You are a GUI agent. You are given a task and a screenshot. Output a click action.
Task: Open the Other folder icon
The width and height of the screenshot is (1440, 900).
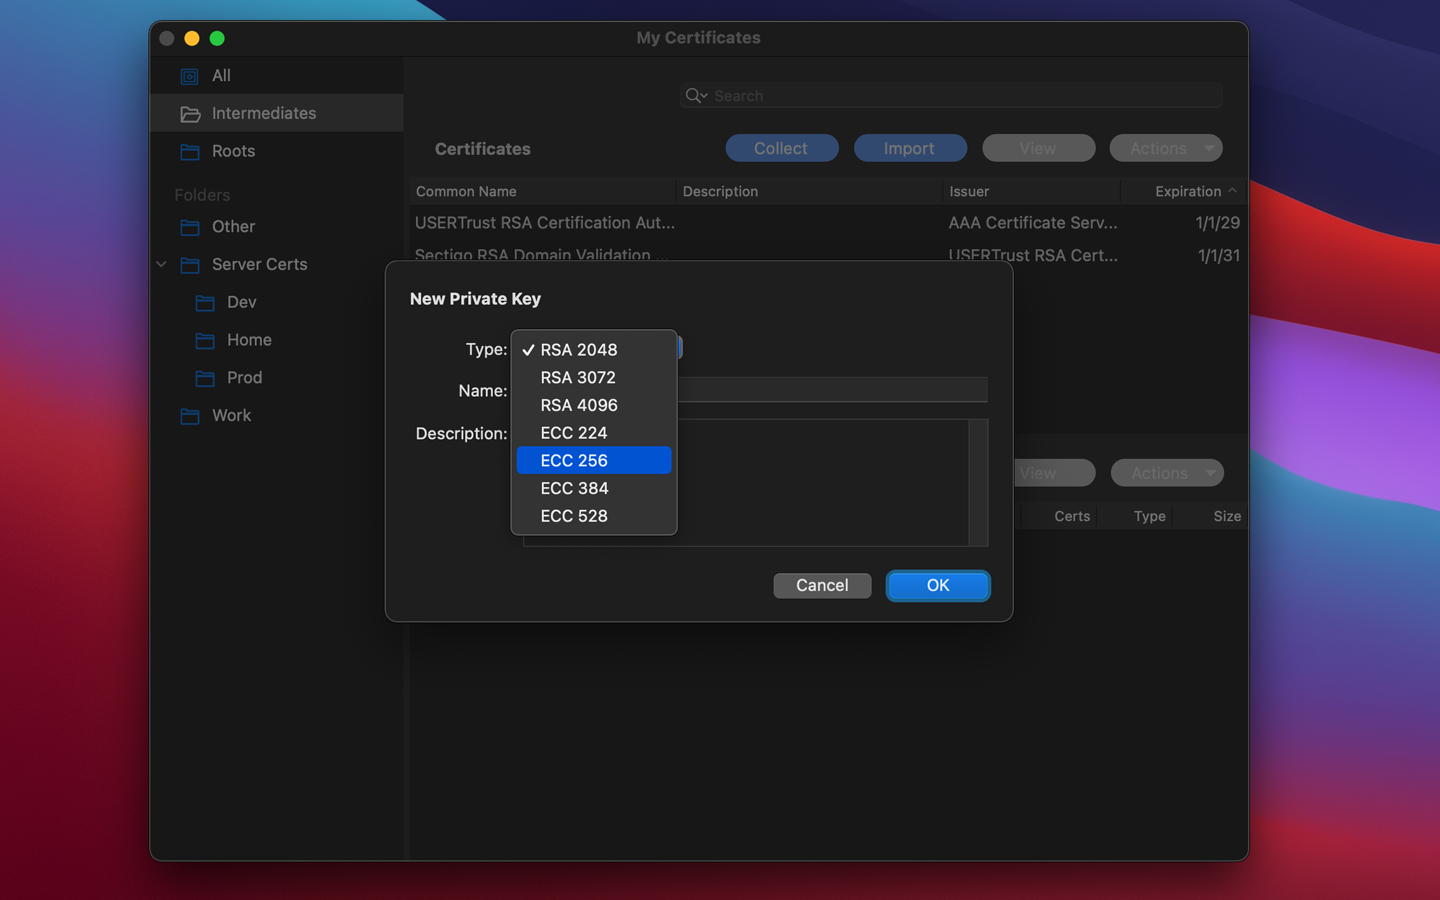click(190, 227)
